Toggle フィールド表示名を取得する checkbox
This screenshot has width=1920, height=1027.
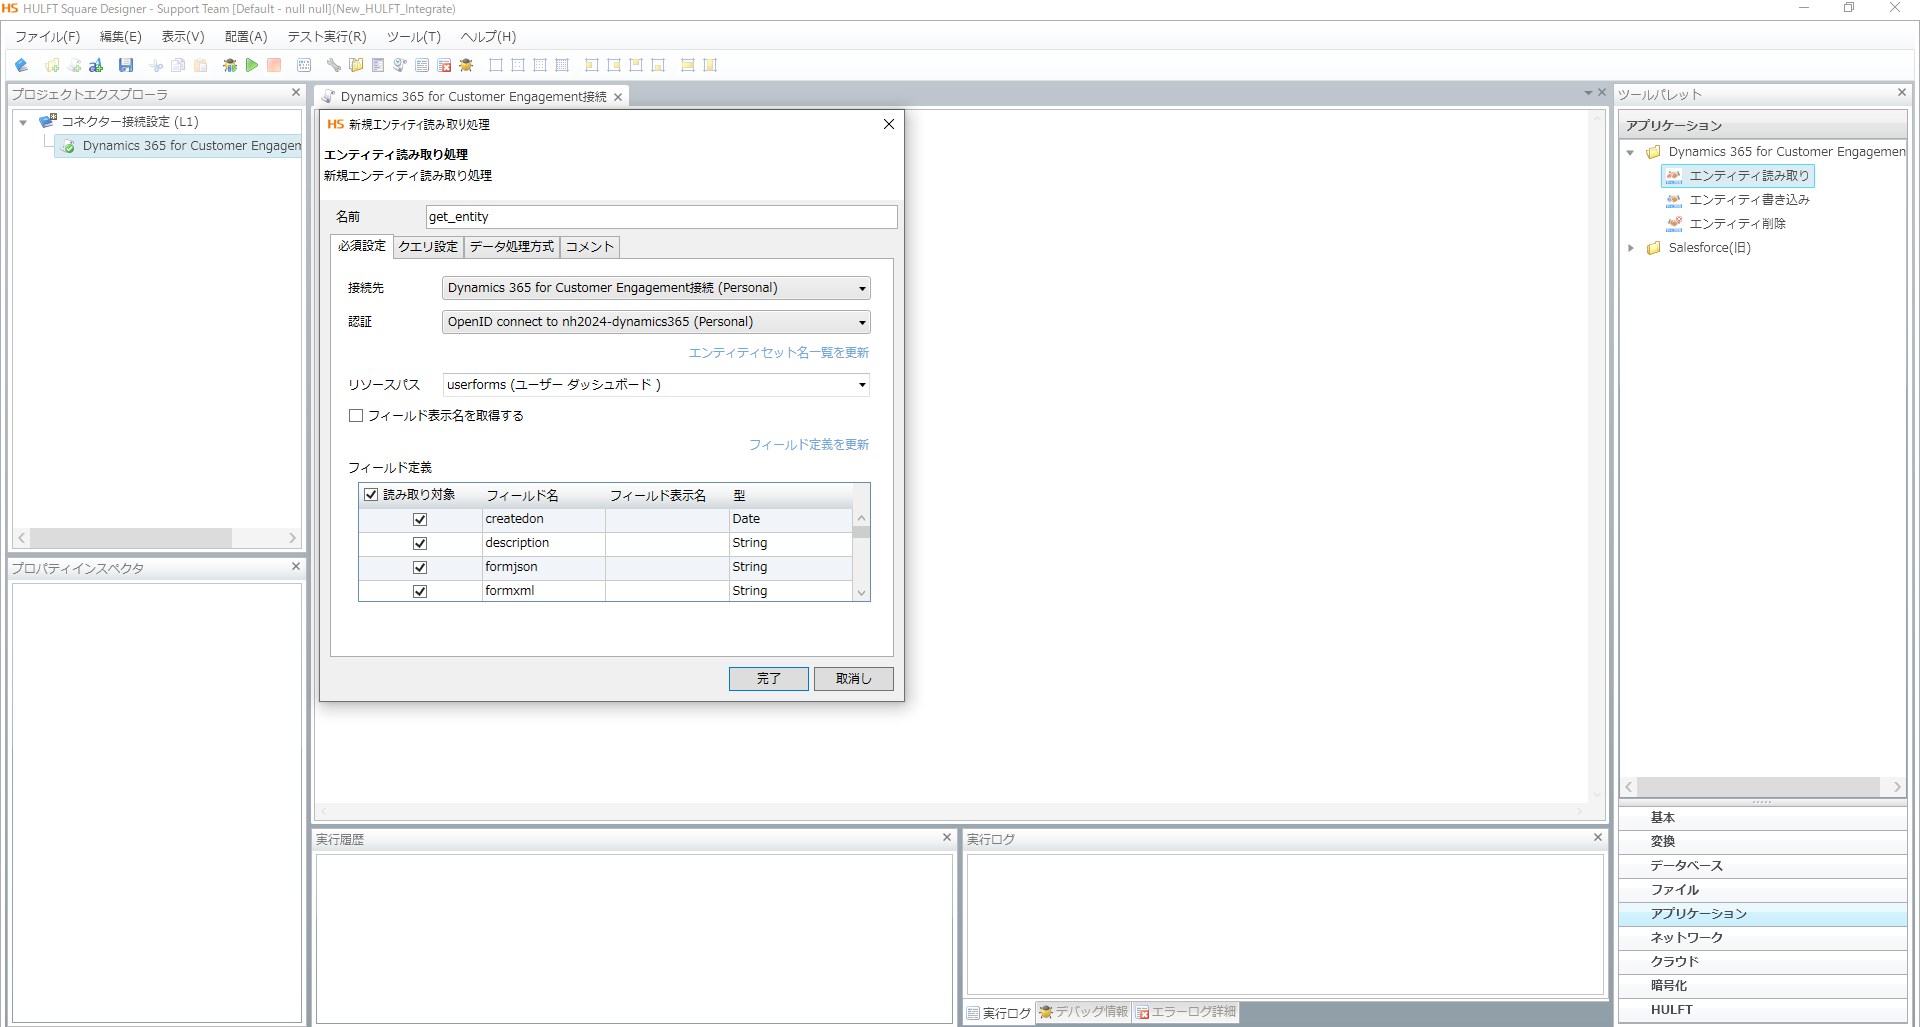click(x=355, y=416)
